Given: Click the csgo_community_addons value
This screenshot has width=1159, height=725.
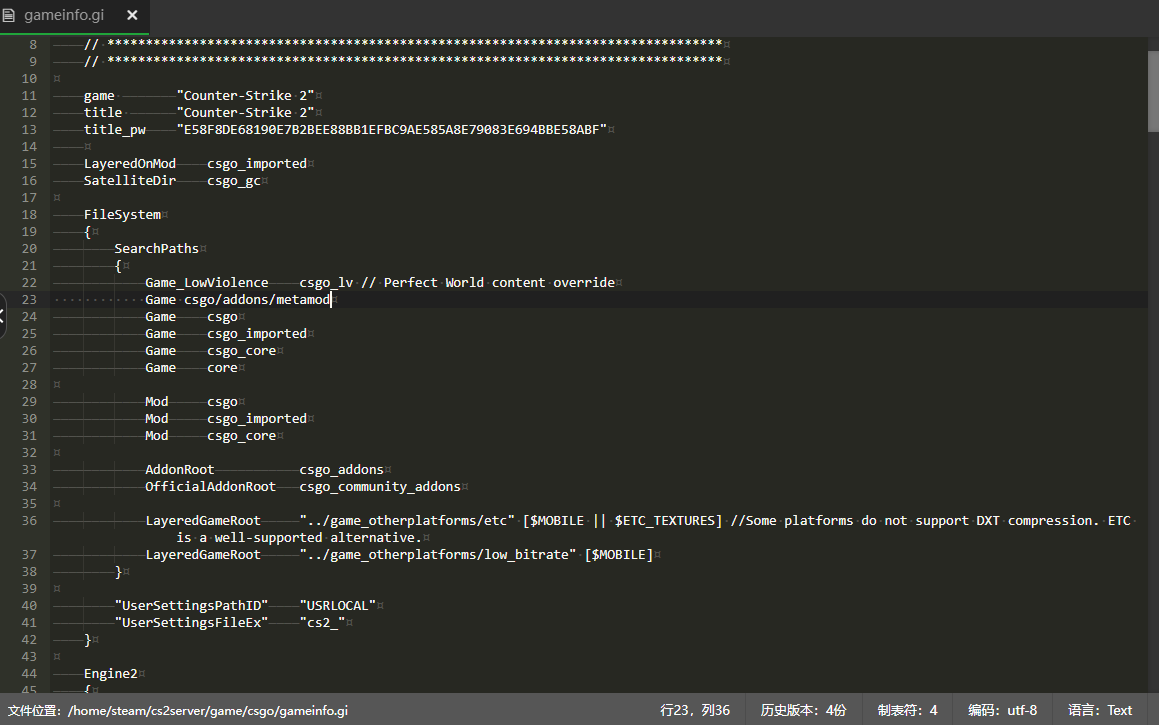Looking at the screenshot, I should pos(380,486).
